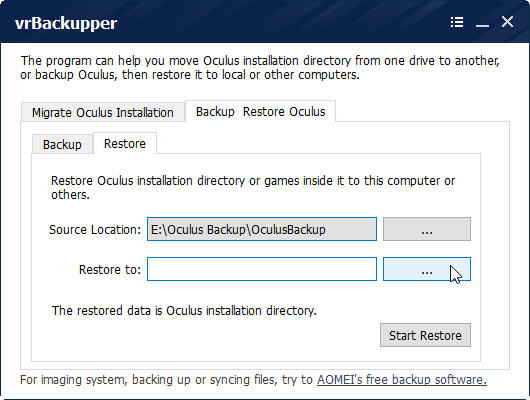
Task: Select the Backup Restore Oculus tab
Action: click(261, 111)
